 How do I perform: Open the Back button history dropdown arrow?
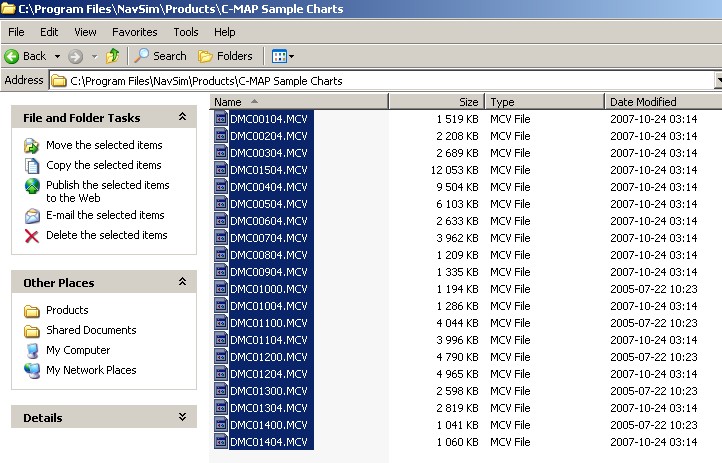[x=57, y=57]
